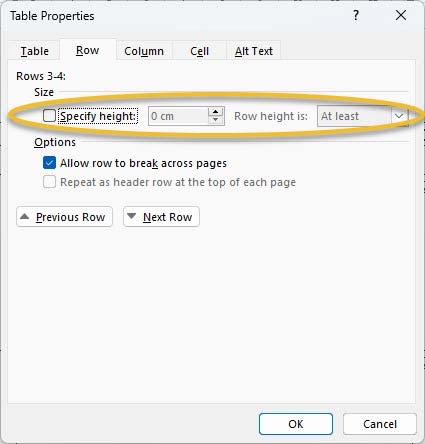Uncheck Allow row to break across pages
The height and width of the screenshot is (444, 425).
pyautogui.click(x=49, y=163)
